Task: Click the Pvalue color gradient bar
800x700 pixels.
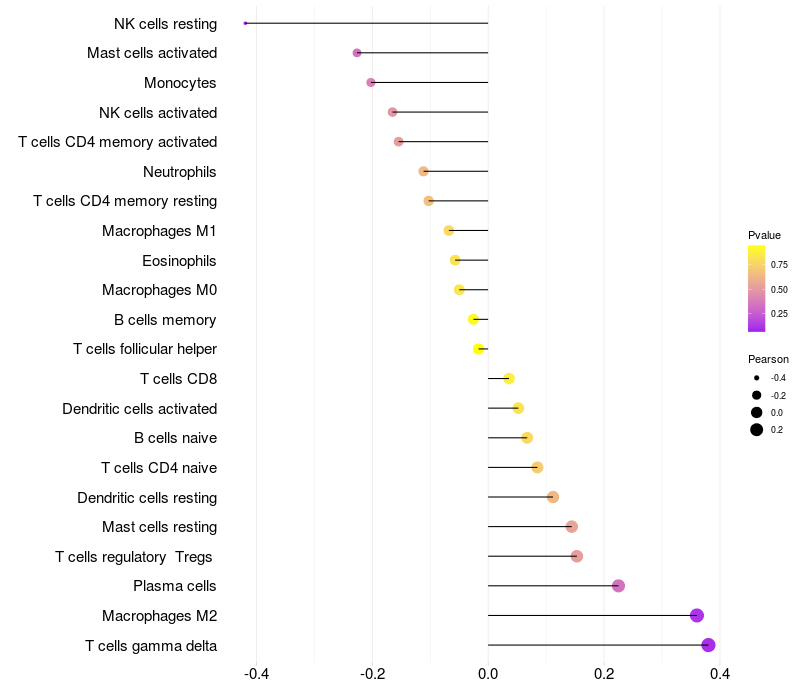Action: click(756, 288)
